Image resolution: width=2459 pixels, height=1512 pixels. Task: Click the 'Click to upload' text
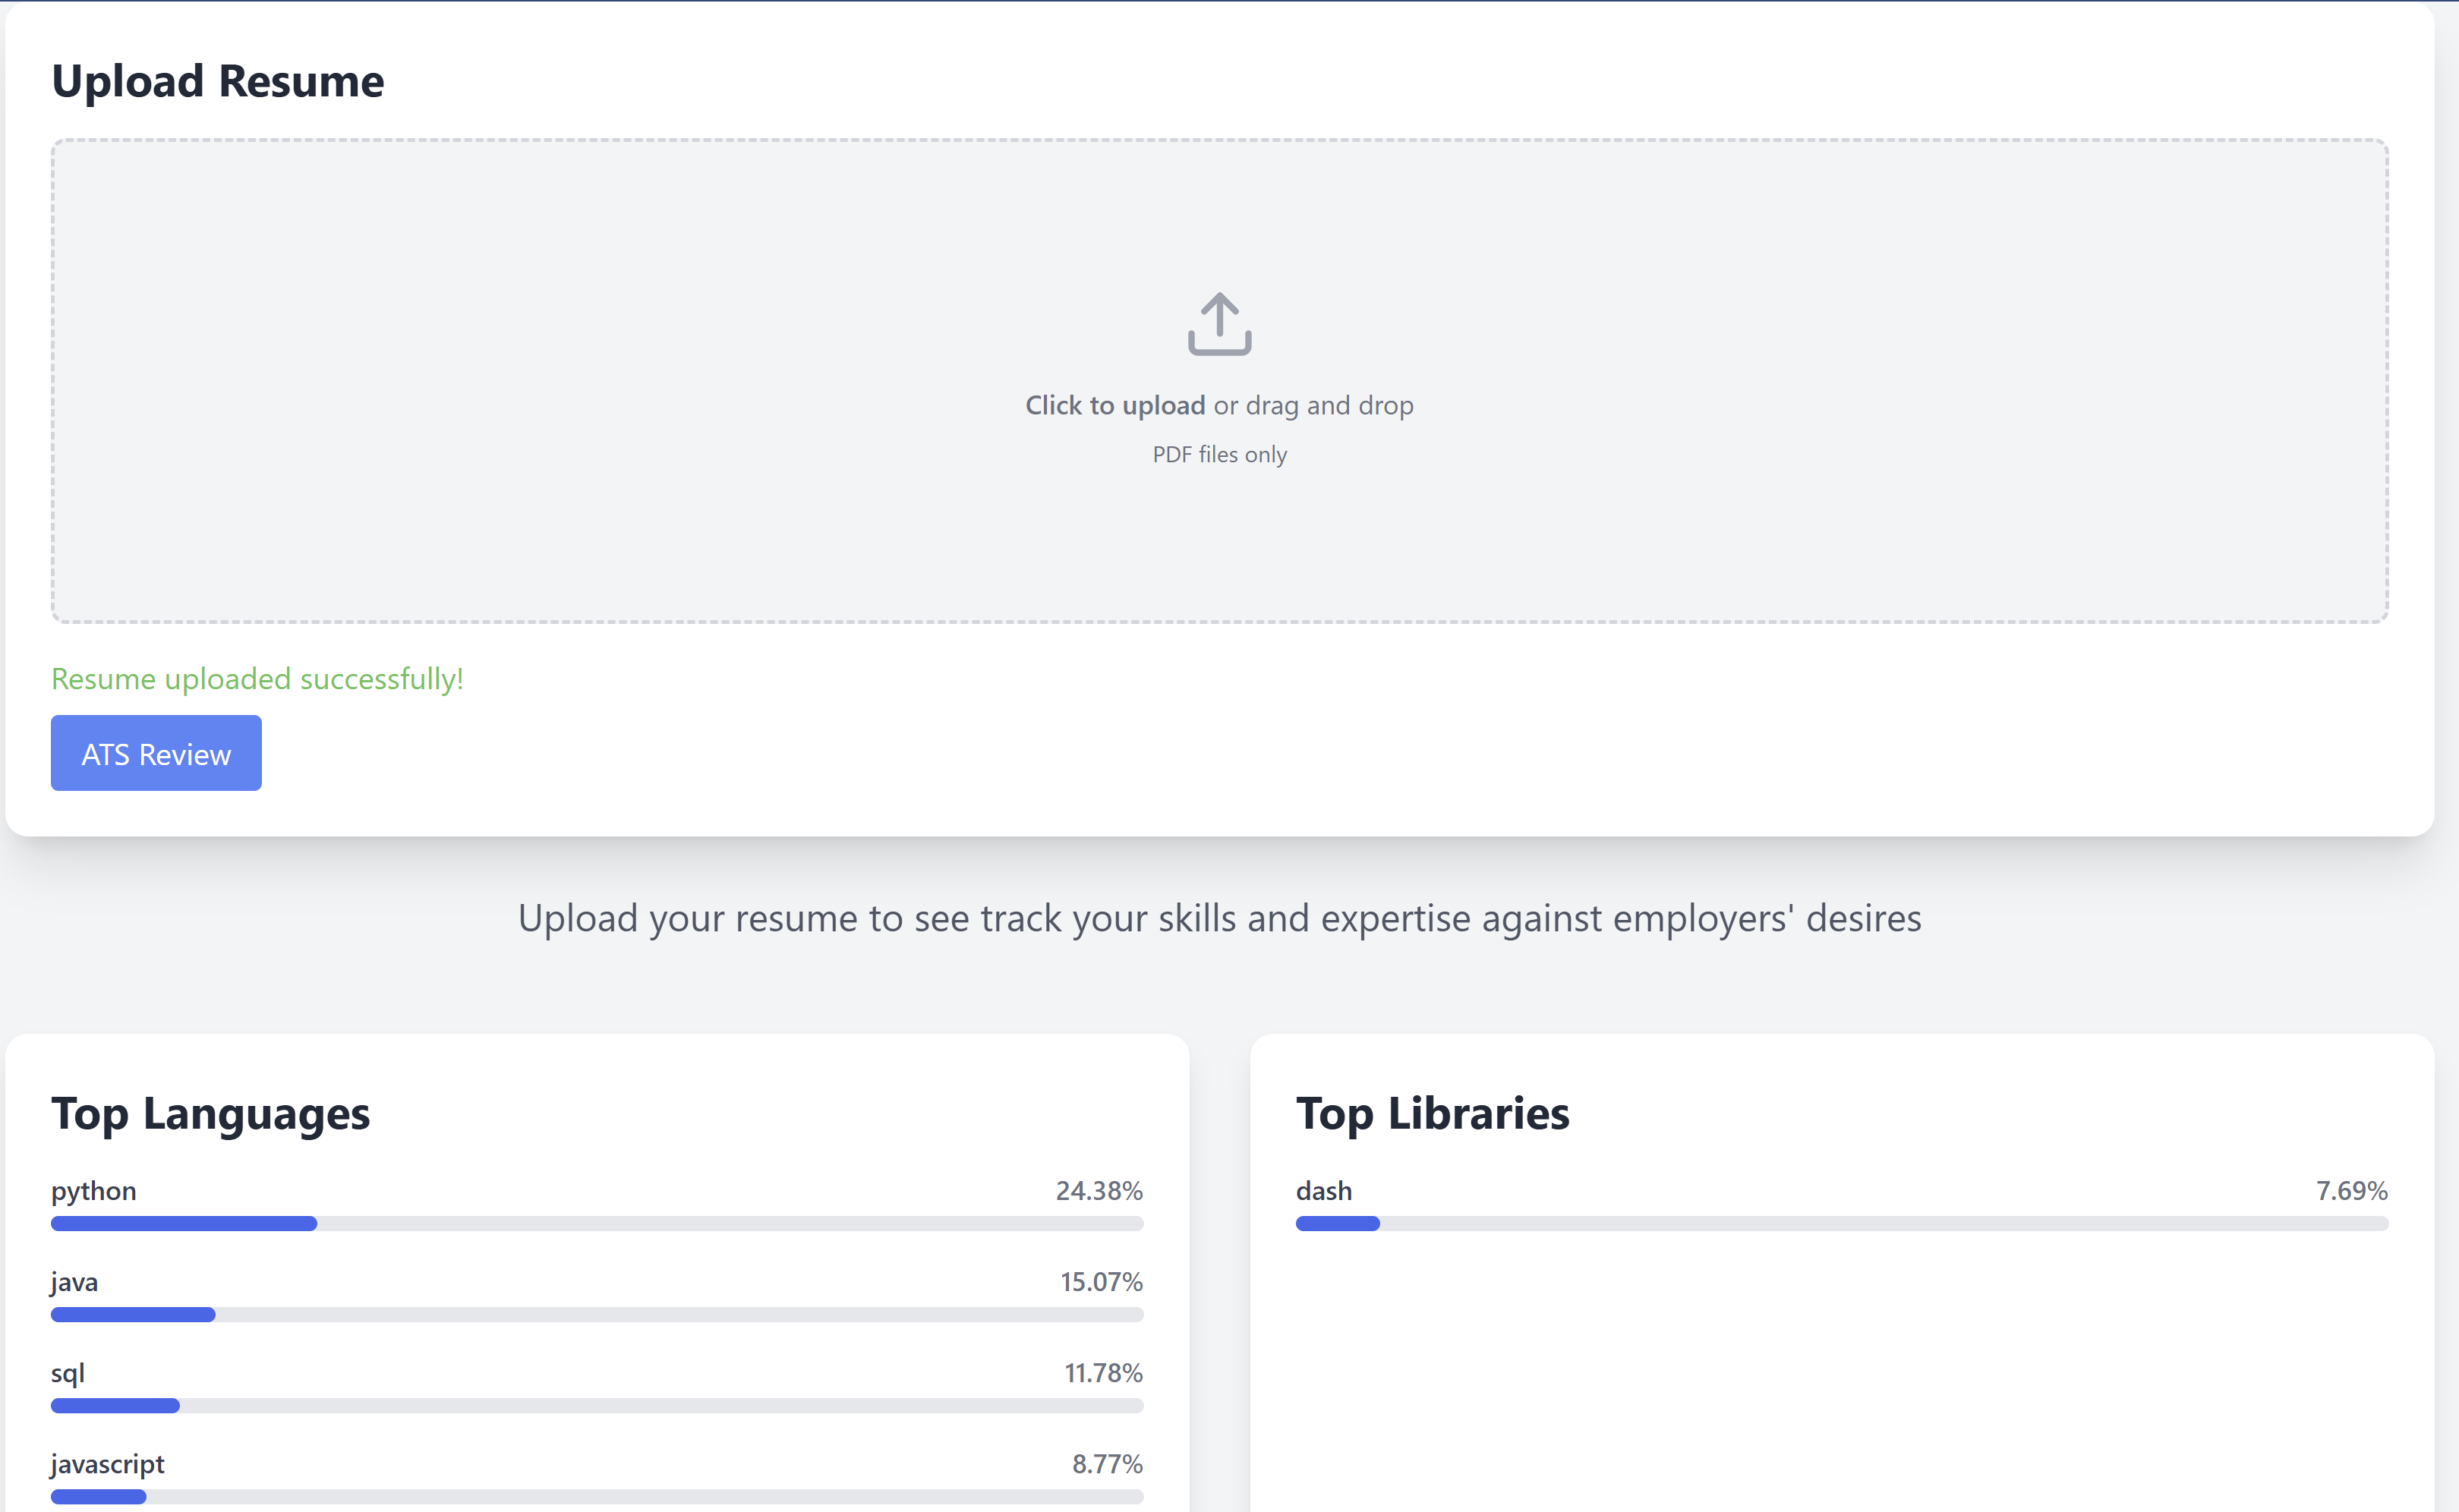click(x=1115, y=405)
